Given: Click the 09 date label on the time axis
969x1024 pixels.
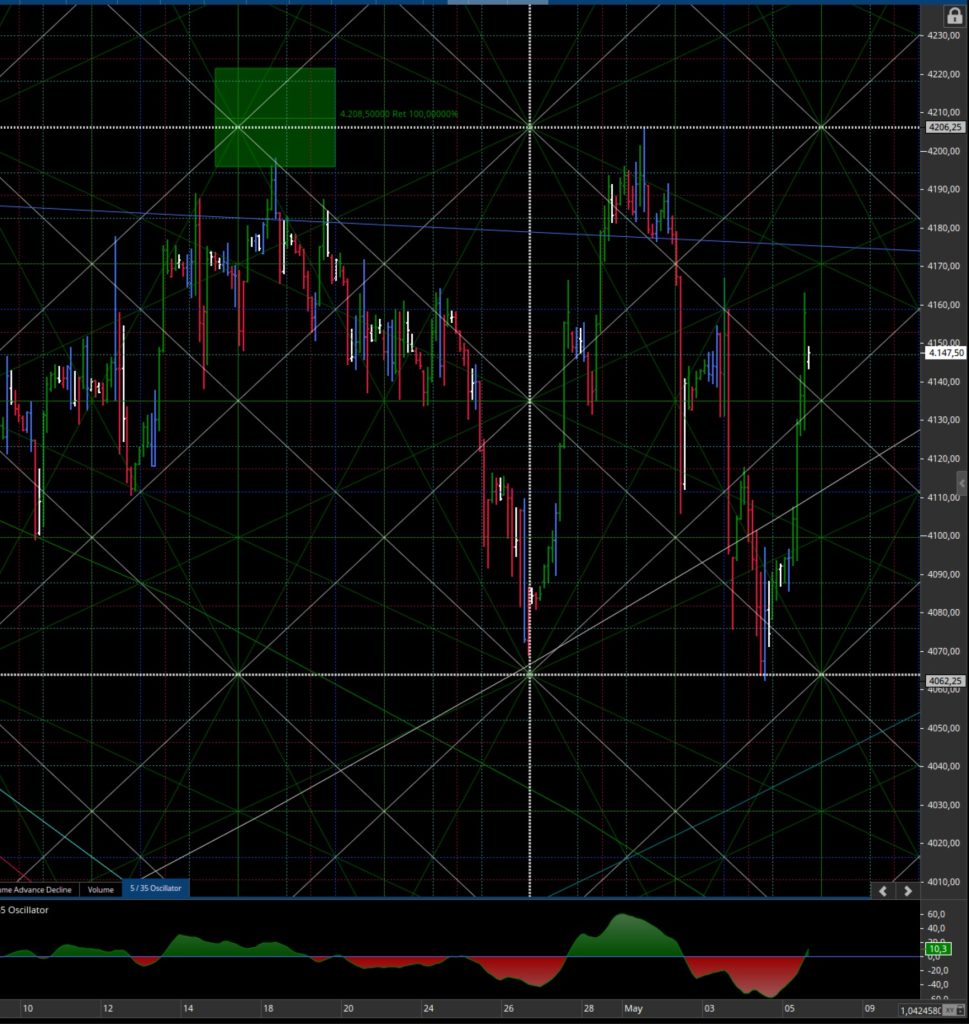Looking at the screenshot, I should (x=869, y=1008).
